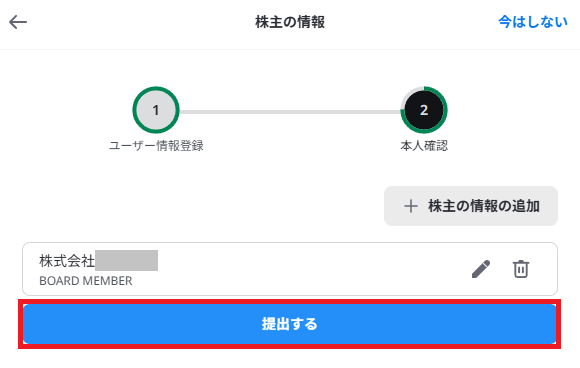This screenshot has height=368, width=580.
Task: Open the 株式会社 shareholder card
Action: tap(290, 269)
